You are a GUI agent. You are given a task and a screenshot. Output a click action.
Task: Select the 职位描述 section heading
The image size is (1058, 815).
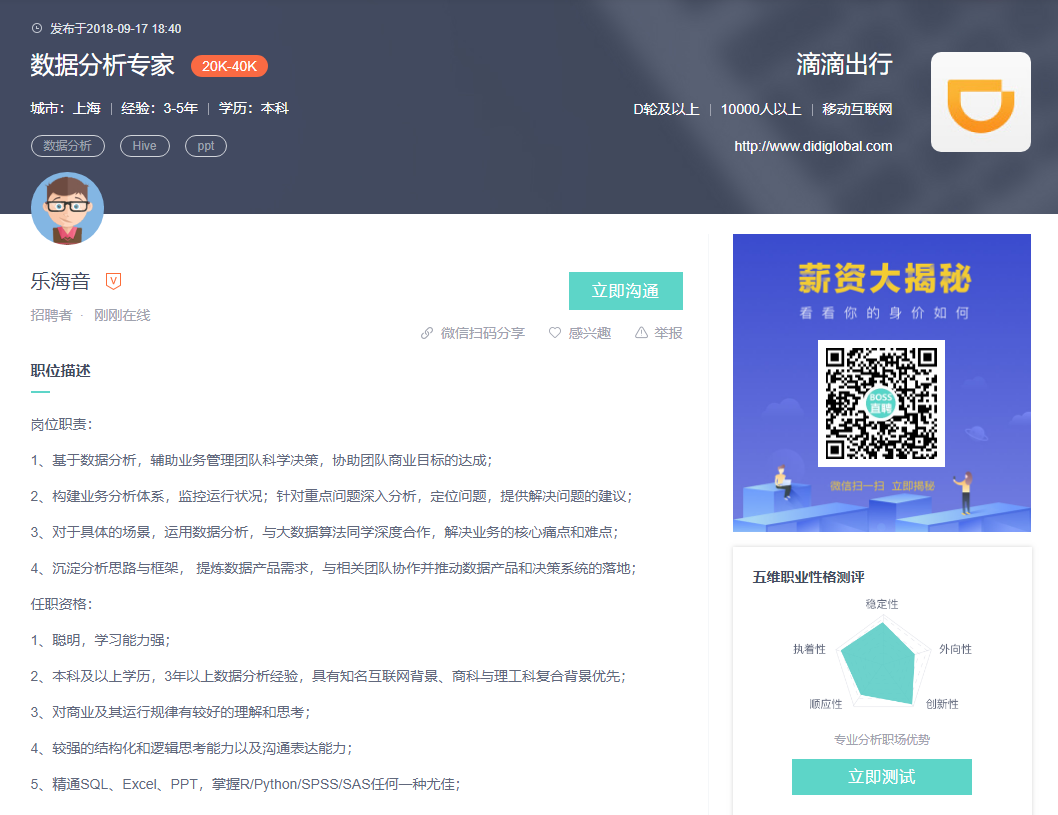pos(61,370)
